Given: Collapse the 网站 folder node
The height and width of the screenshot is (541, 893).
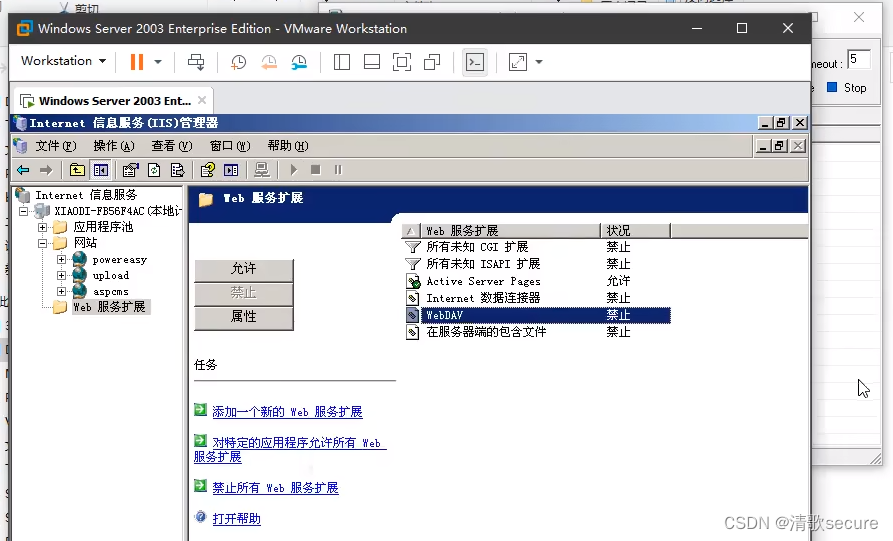Looking at the screenshot, I should pyautogui.click(x=42, y=243).
